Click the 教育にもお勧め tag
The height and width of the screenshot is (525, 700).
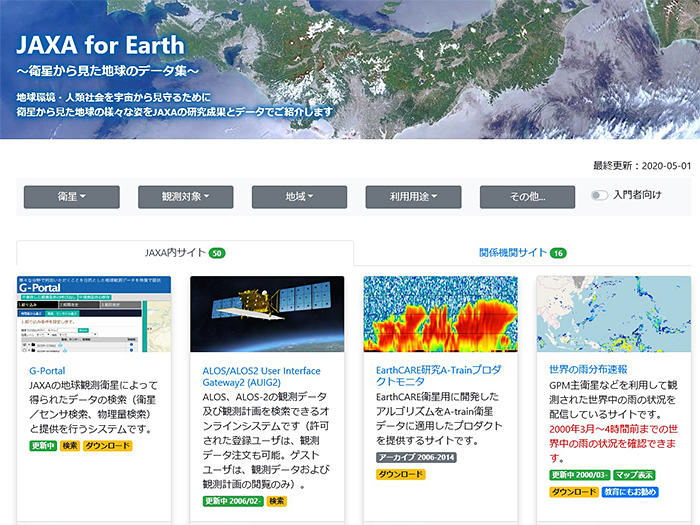[630, 492]
